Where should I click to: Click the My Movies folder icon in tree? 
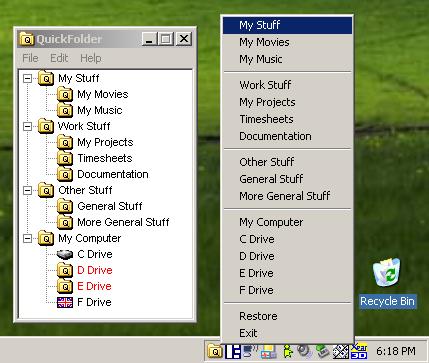(65, 95)
